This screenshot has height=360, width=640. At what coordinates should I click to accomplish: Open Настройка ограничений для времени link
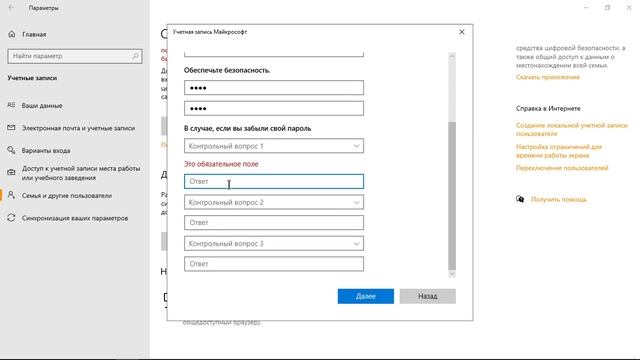pyautogui.click(x=559, y=151)
